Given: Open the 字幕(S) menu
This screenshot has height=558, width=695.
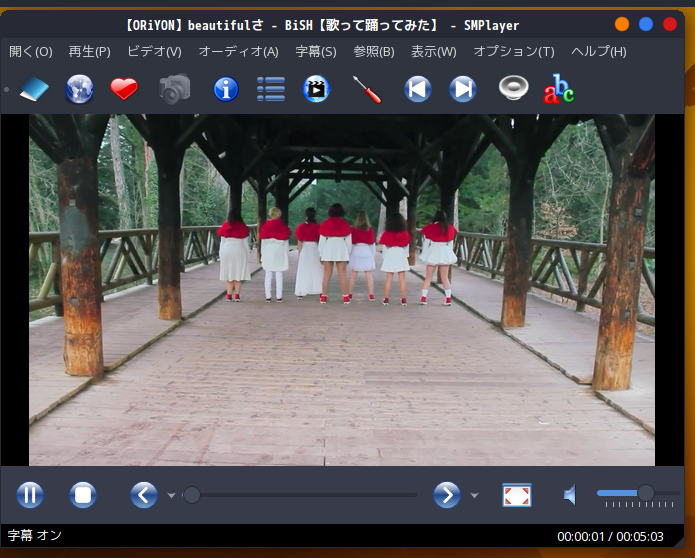Looking at the screenshot, I should 316,52.
